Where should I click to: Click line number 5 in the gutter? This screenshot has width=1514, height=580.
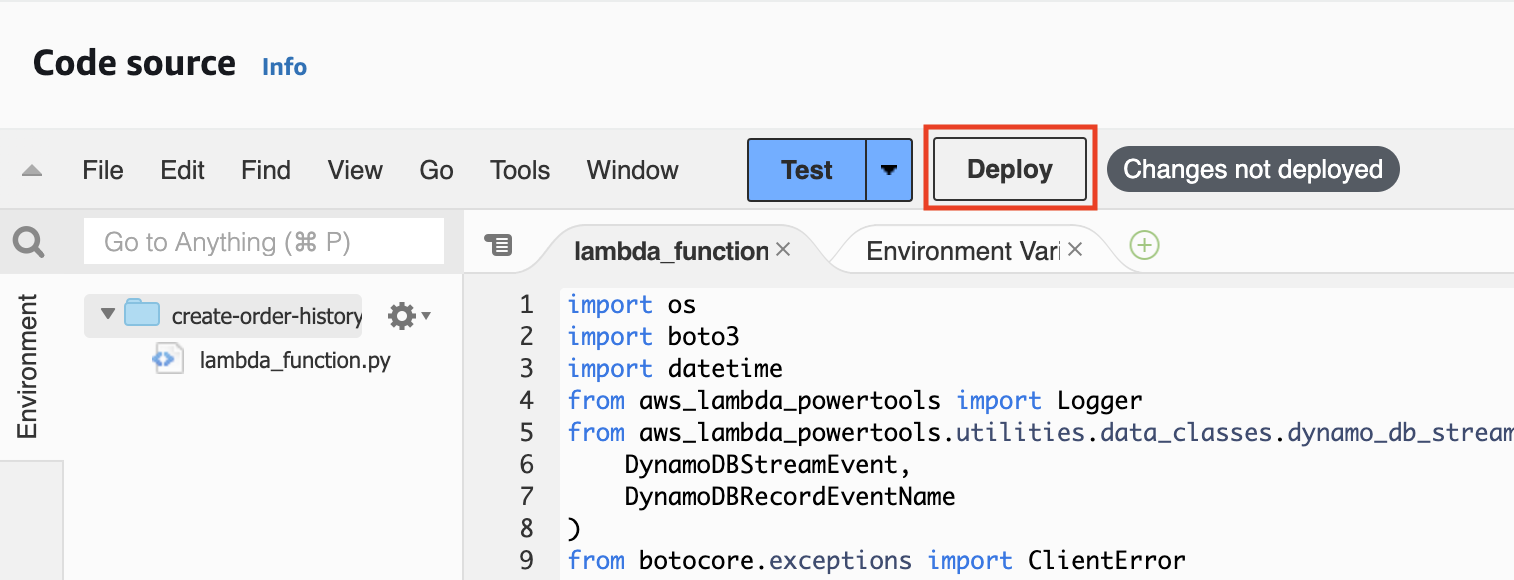coord(527,432)
